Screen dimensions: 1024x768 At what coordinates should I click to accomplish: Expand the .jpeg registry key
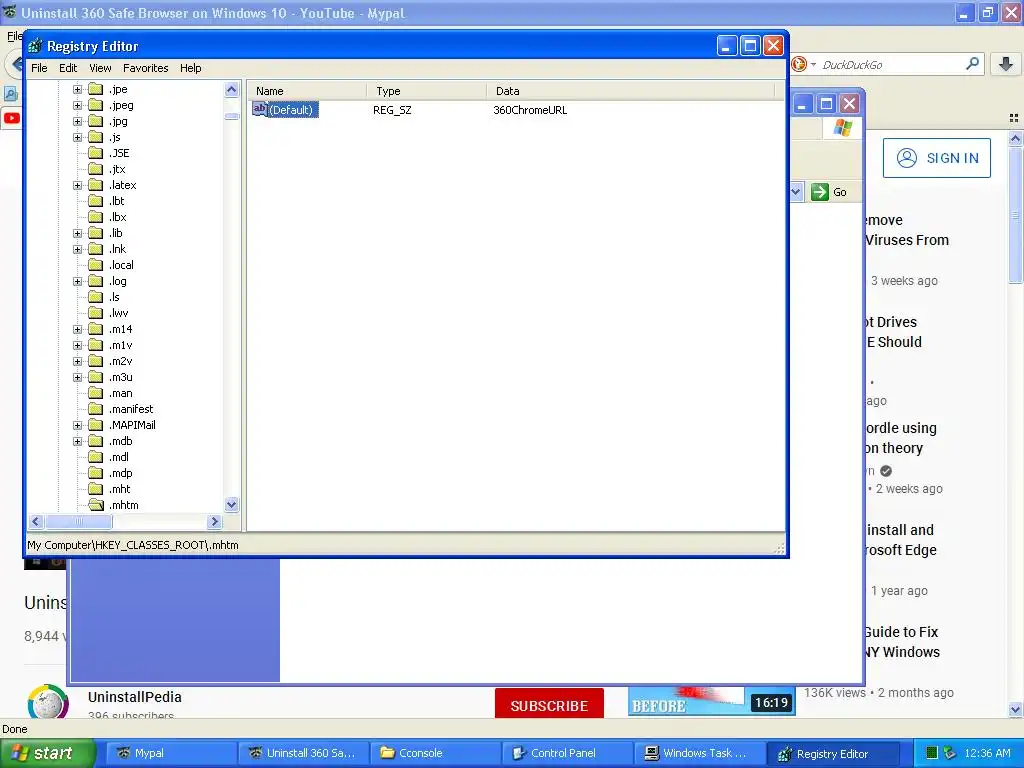click(x=77, y=105)
